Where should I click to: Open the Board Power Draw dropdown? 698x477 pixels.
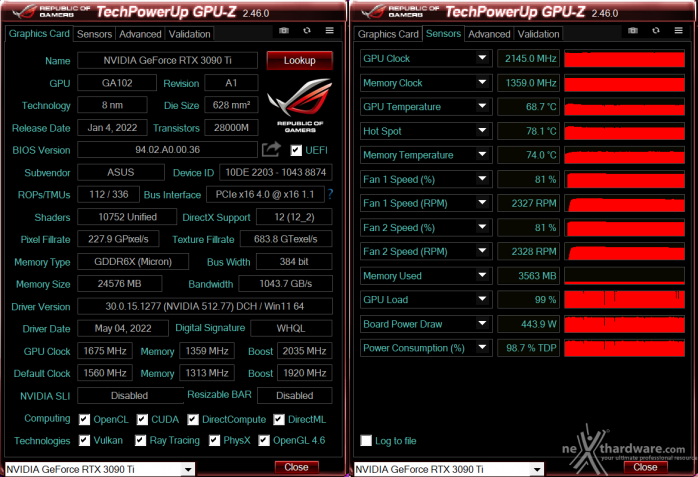point(482,323)
